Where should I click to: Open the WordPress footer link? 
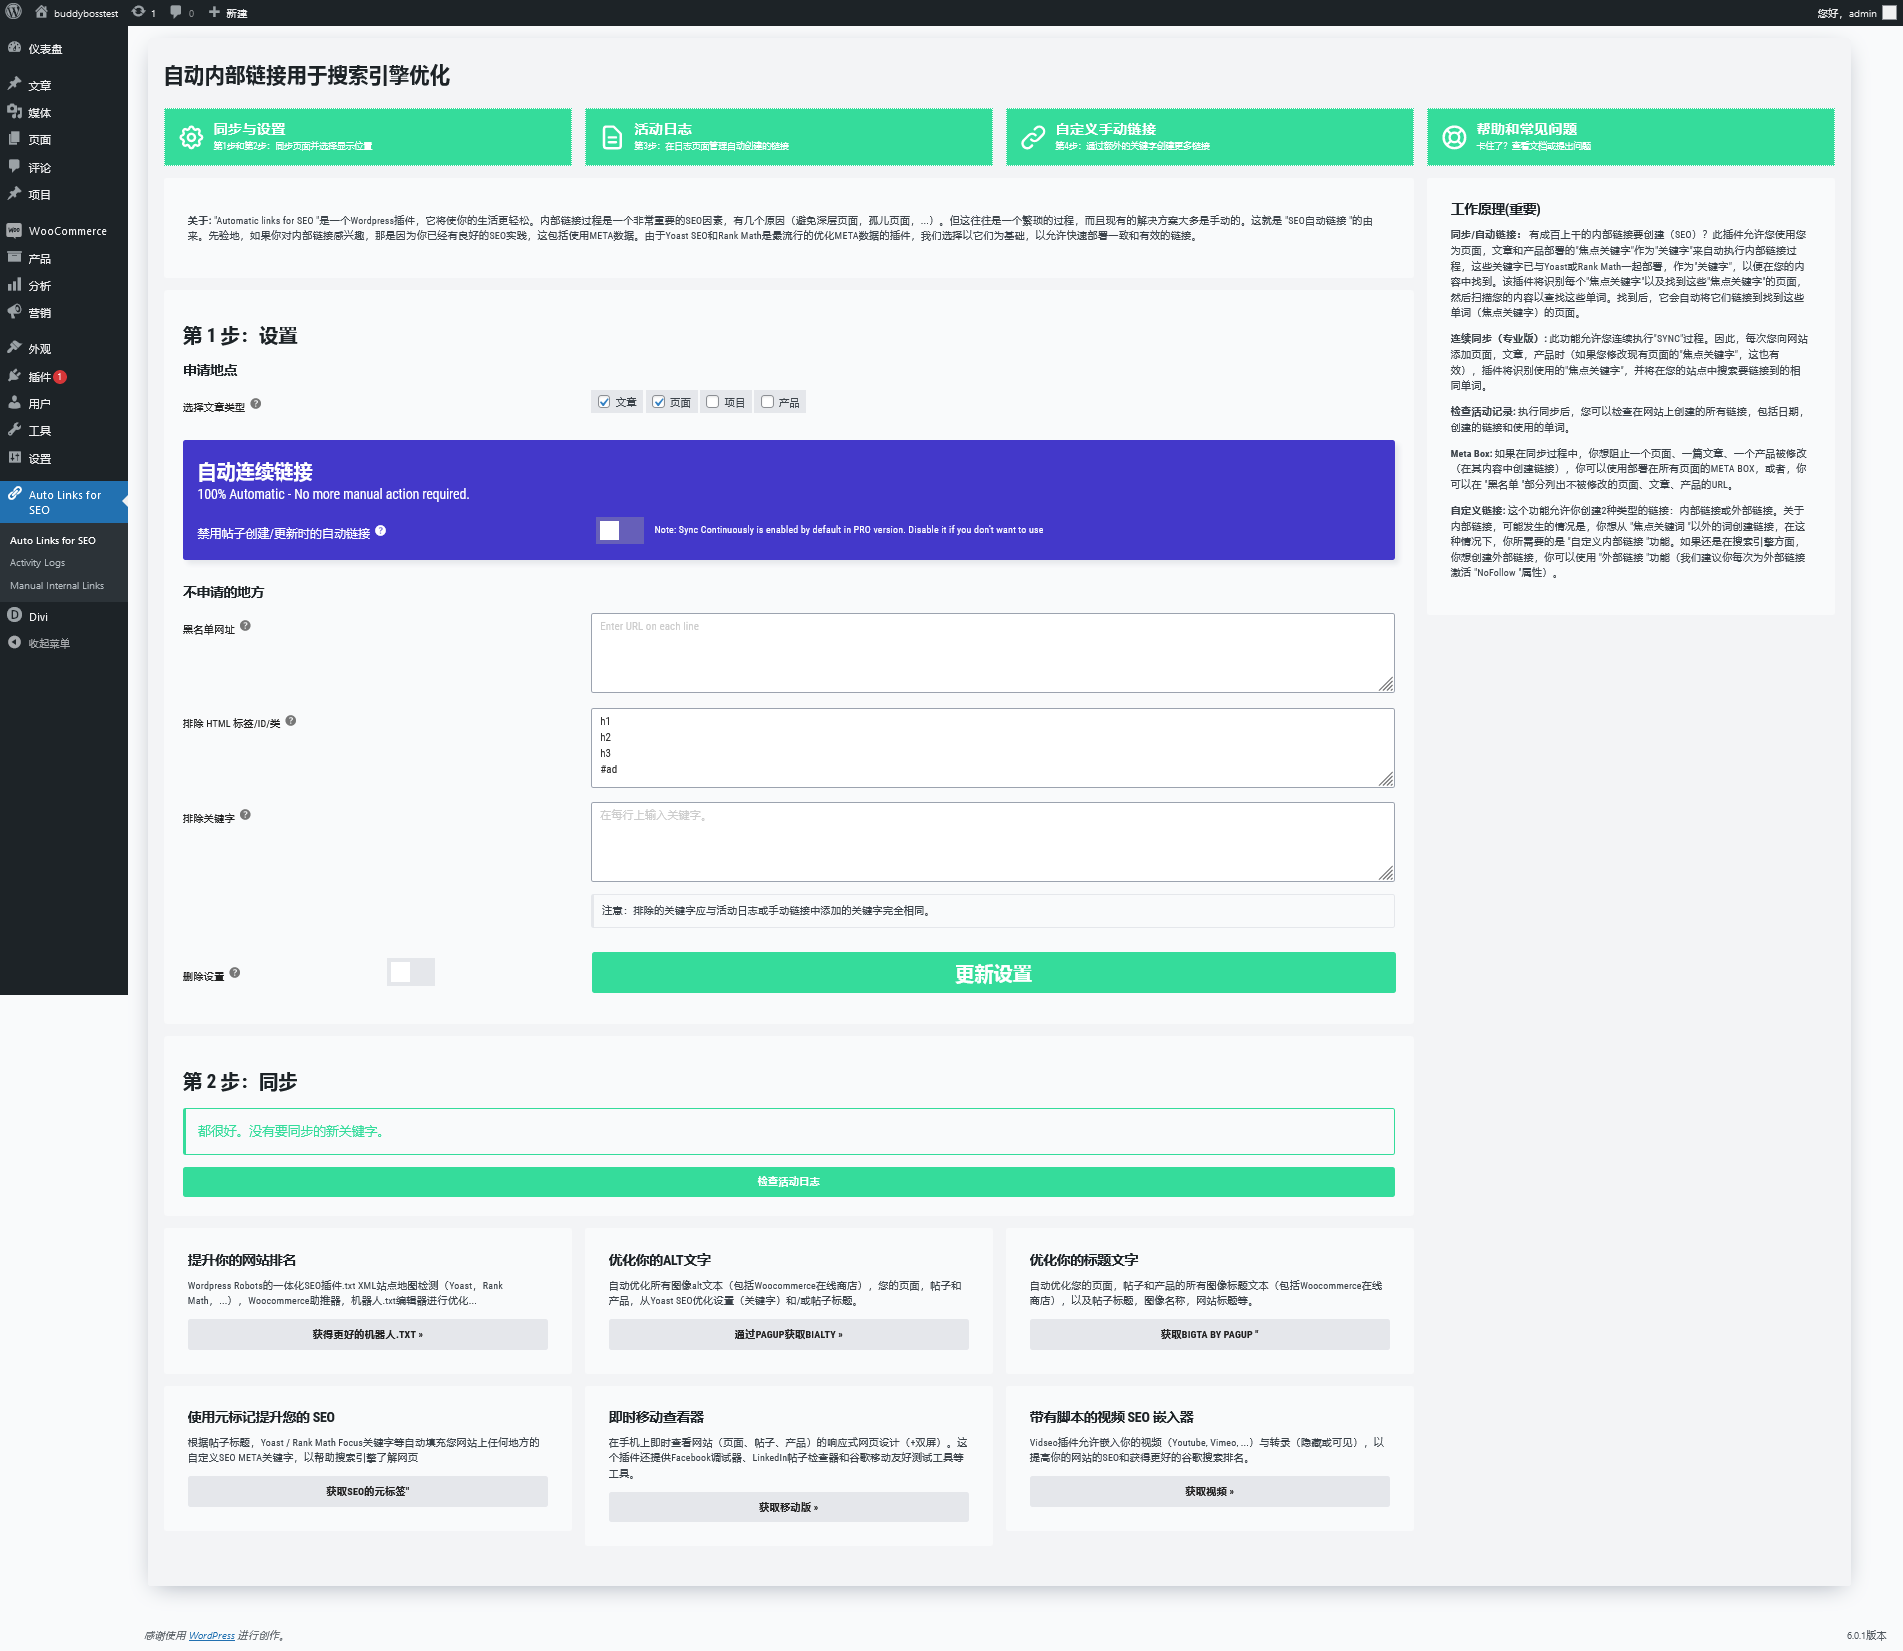pos(212,1636)
